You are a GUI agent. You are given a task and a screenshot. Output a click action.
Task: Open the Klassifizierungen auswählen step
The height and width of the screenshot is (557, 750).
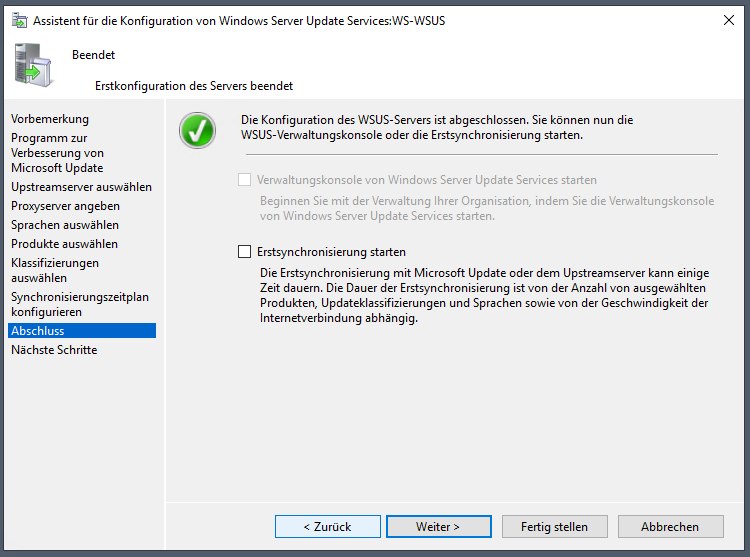55,270
